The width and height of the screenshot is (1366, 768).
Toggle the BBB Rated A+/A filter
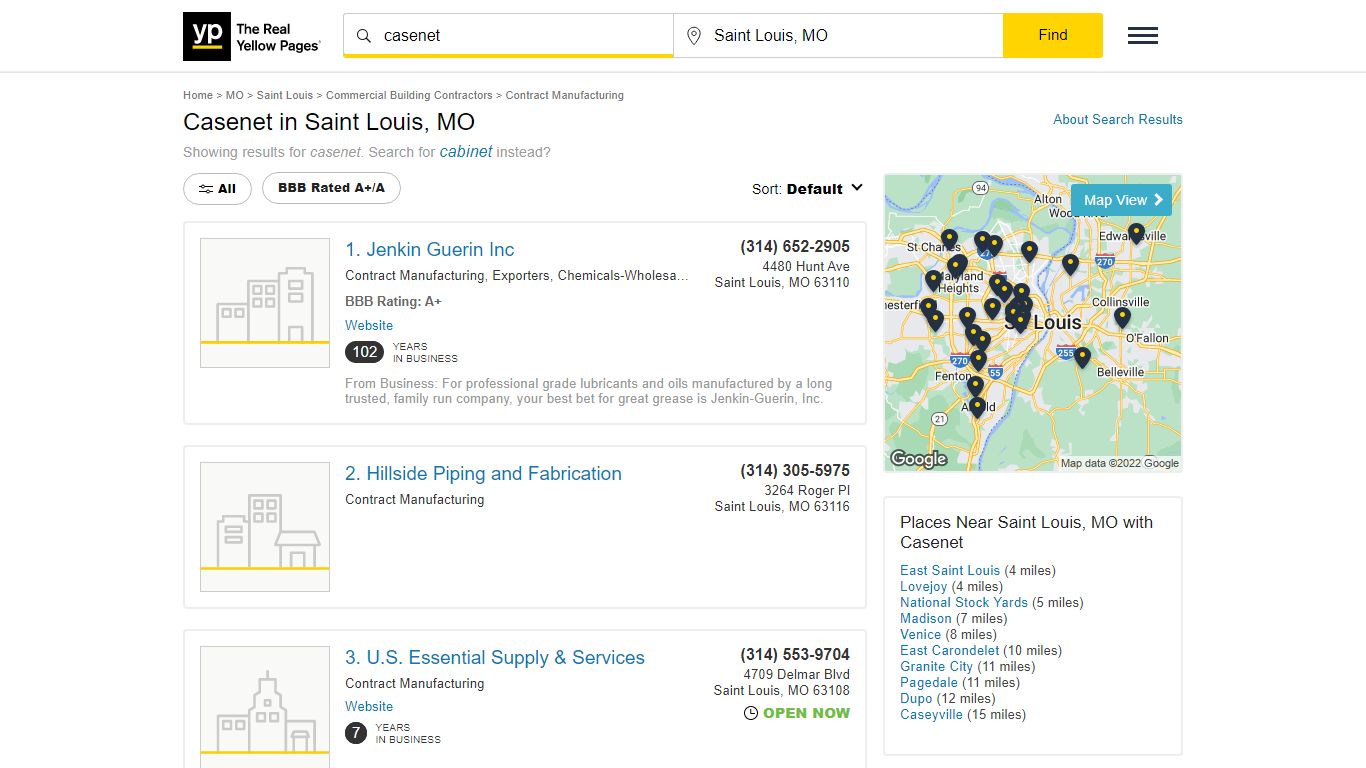click(331, 188)
